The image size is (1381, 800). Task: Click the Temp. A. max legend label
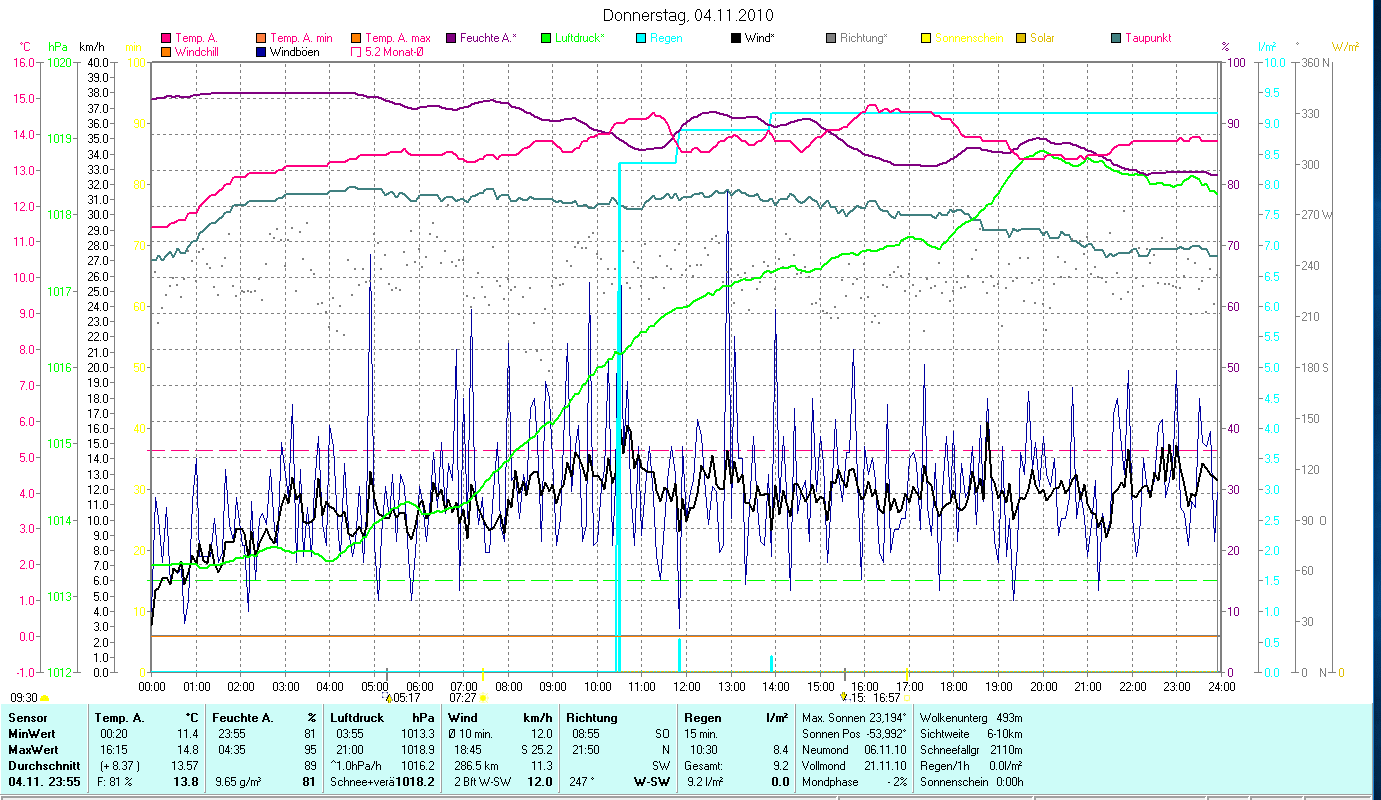[x=397, y=38]
